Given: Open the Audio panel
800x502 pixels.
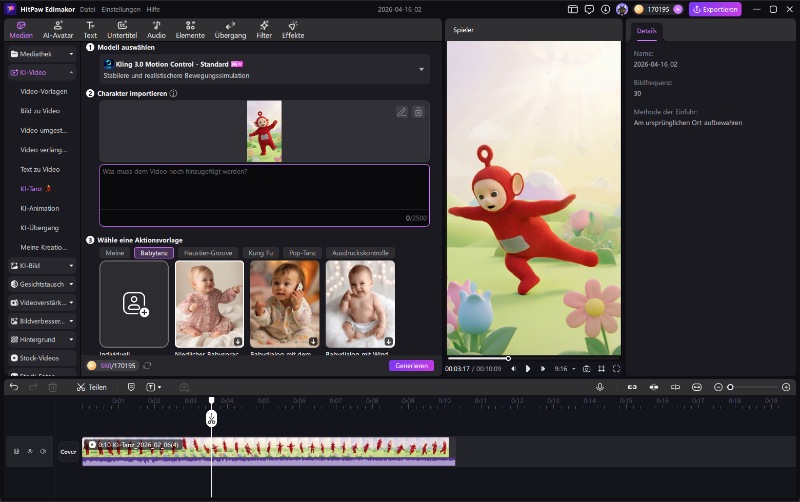Looking at the screenshot, I should tap(156, 30).
